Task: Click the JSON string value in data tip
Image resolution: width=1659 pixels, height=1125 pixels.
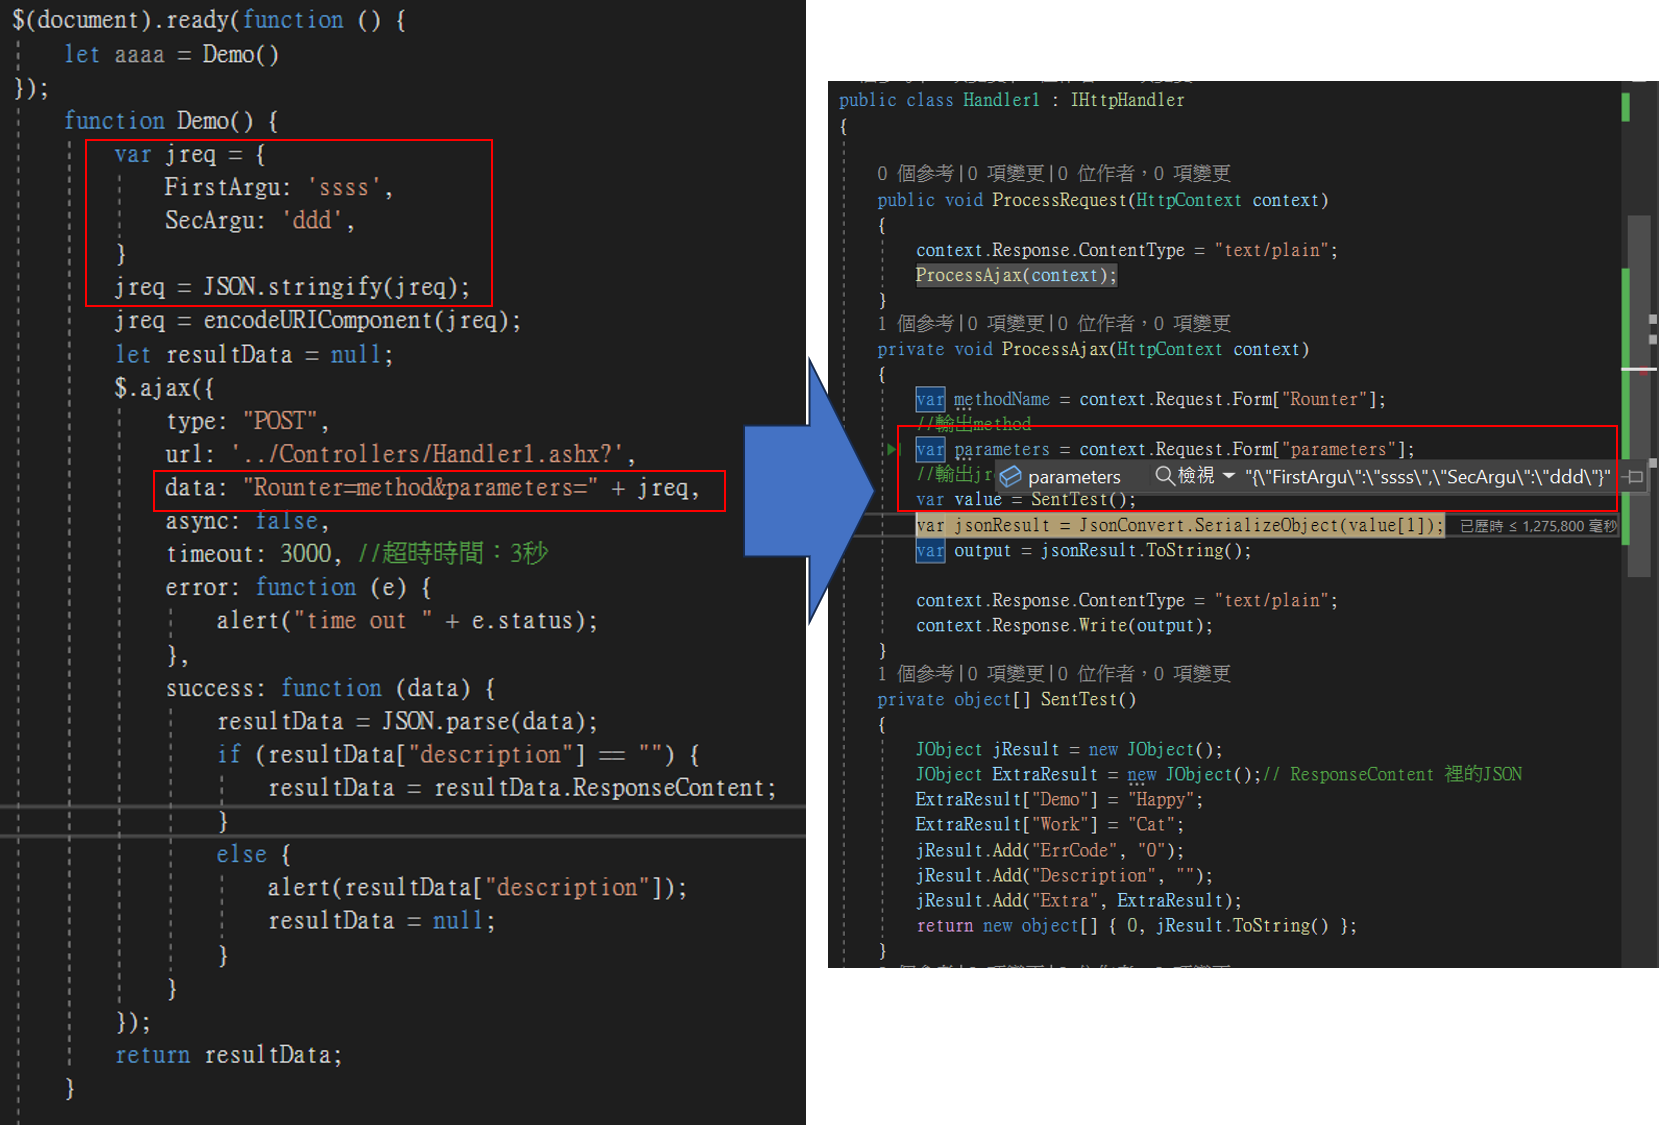Action: point(1427,477)
